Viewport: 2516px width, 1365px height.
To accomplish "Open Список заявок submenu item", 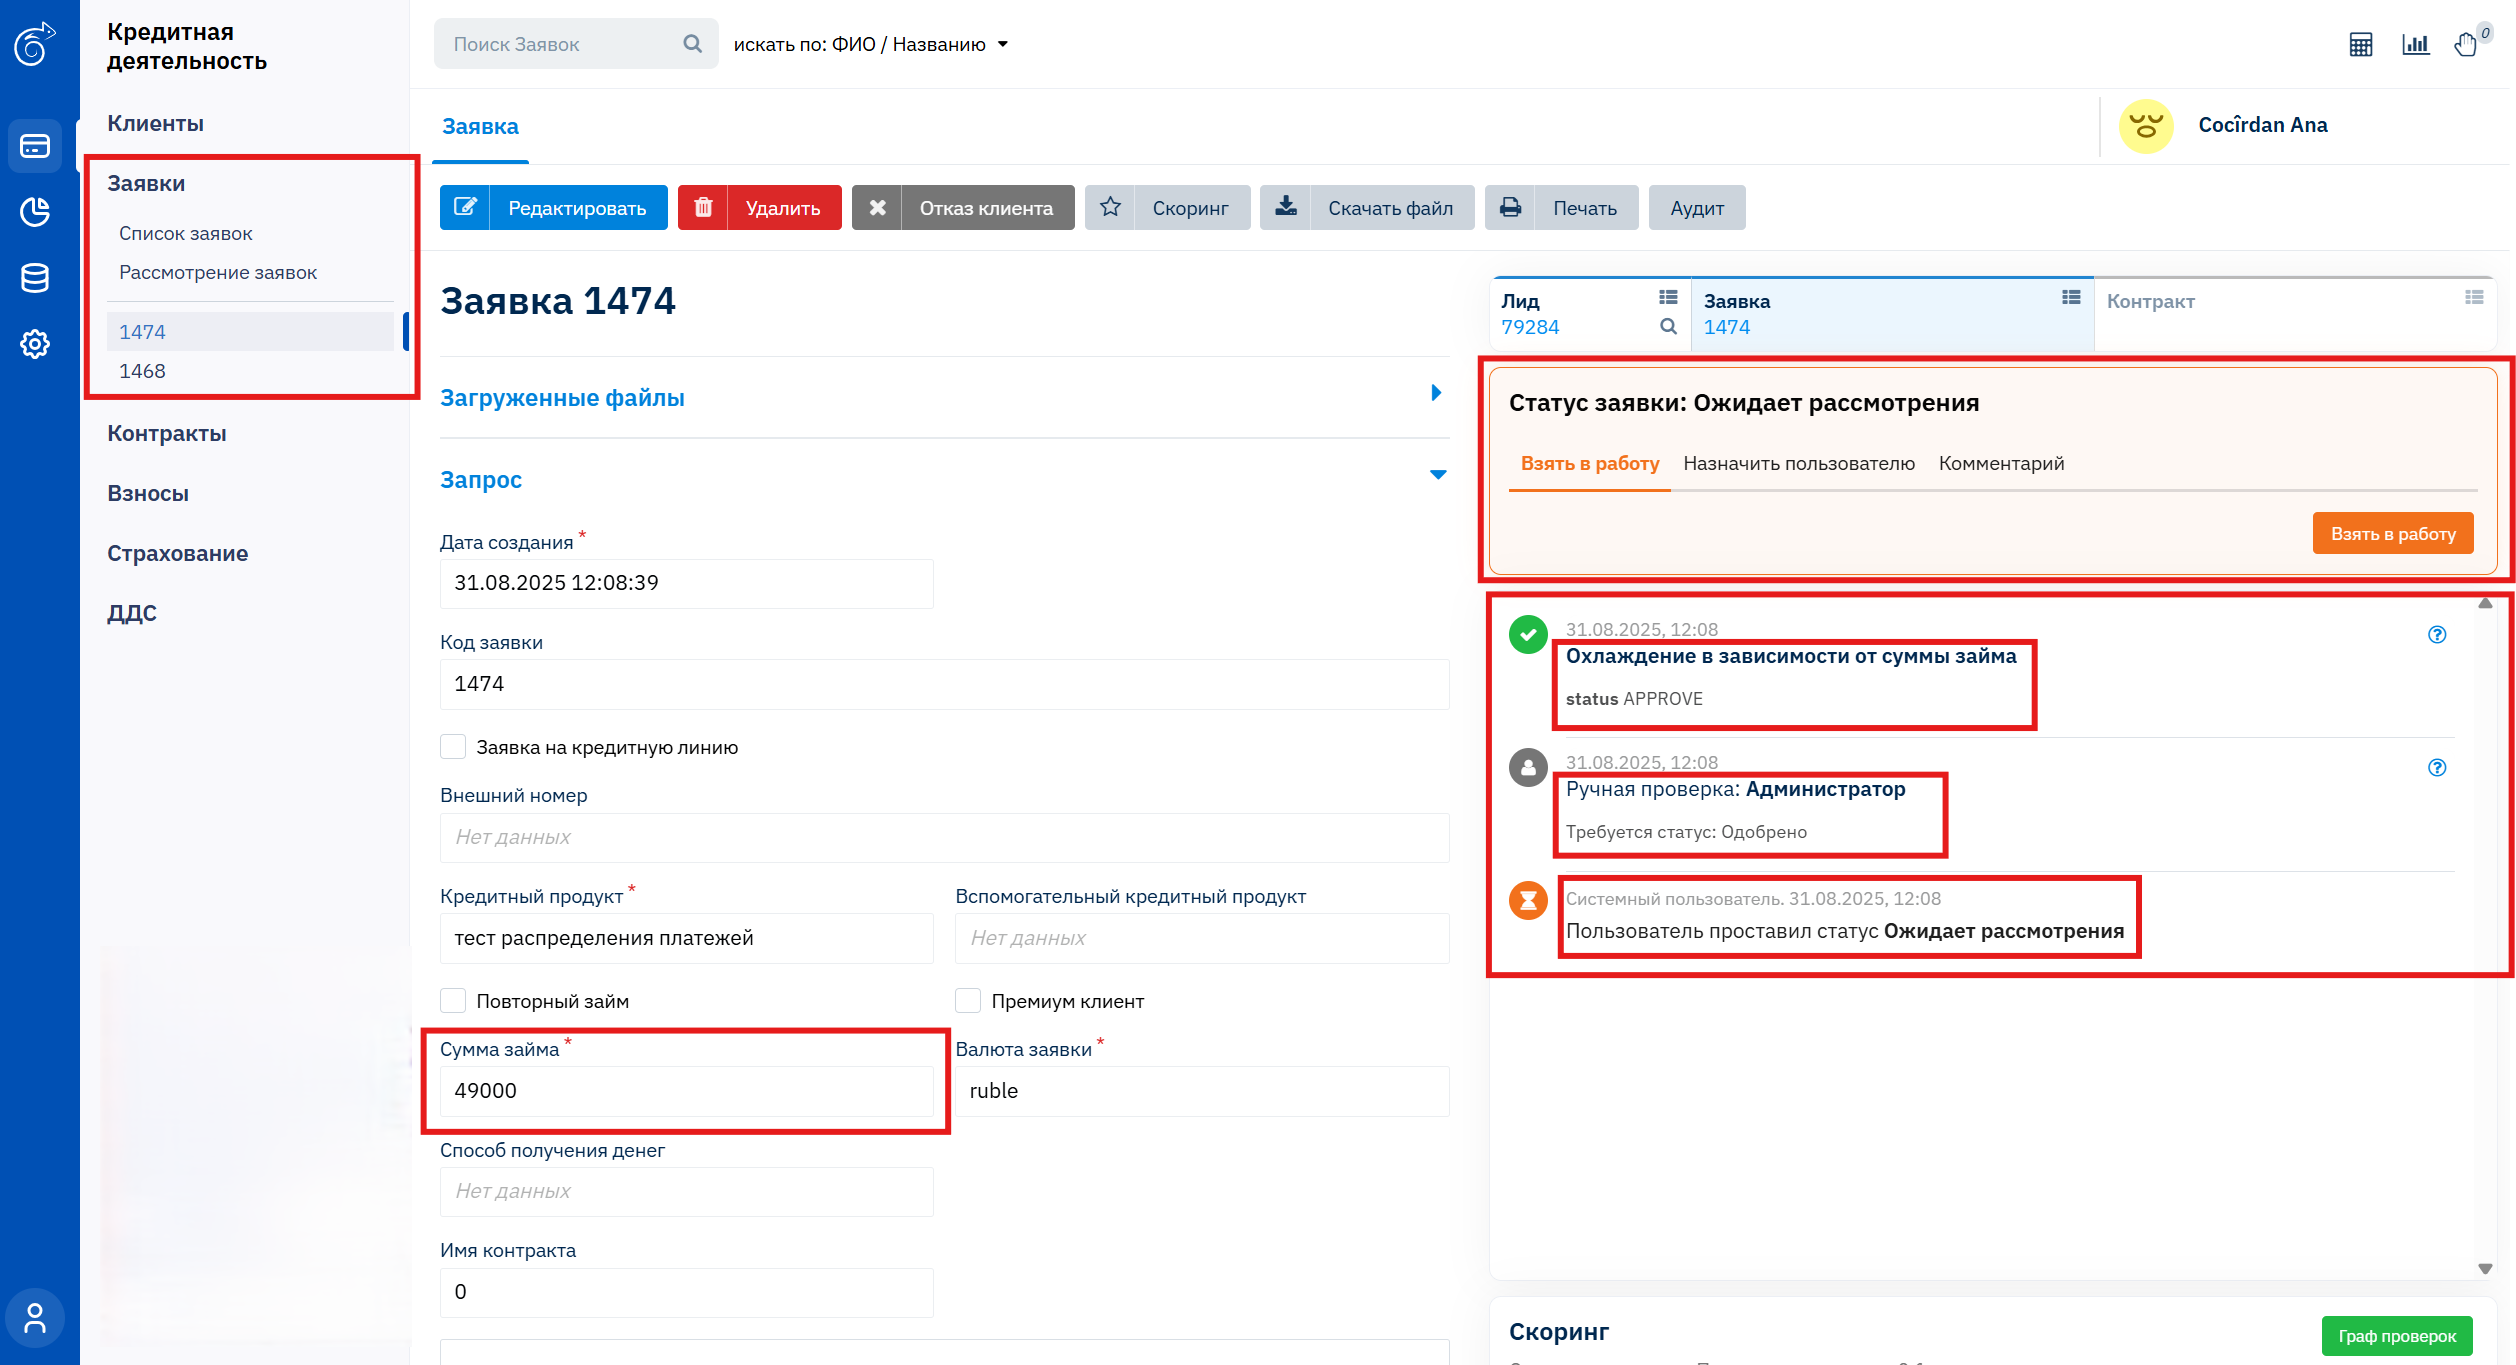I will click(186, 233).
